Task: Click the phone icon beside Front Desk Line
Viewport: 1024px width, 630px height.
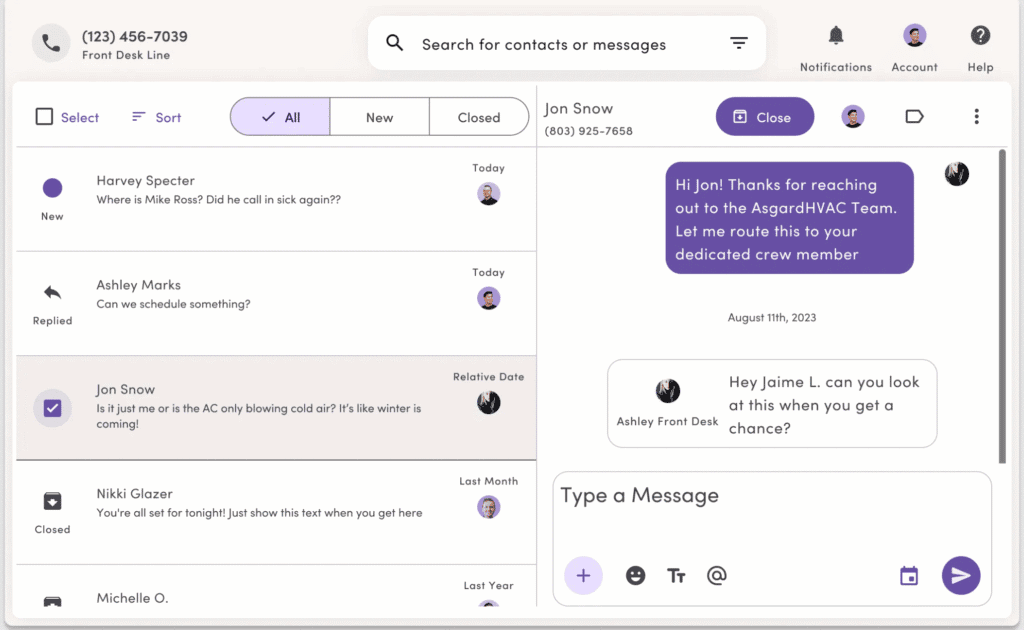Action: [x=51, y=43]
